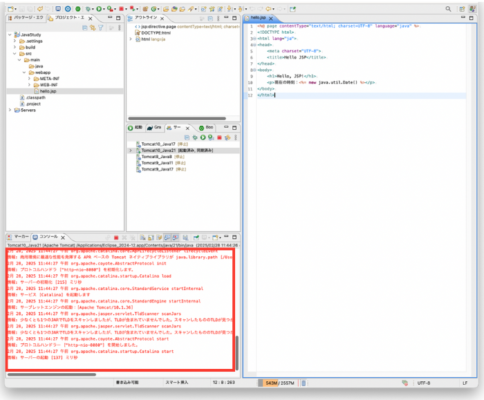Terminate process with red square in Console toolbar
Viewport: 484px width, 400px height.
tap(116, 238)
